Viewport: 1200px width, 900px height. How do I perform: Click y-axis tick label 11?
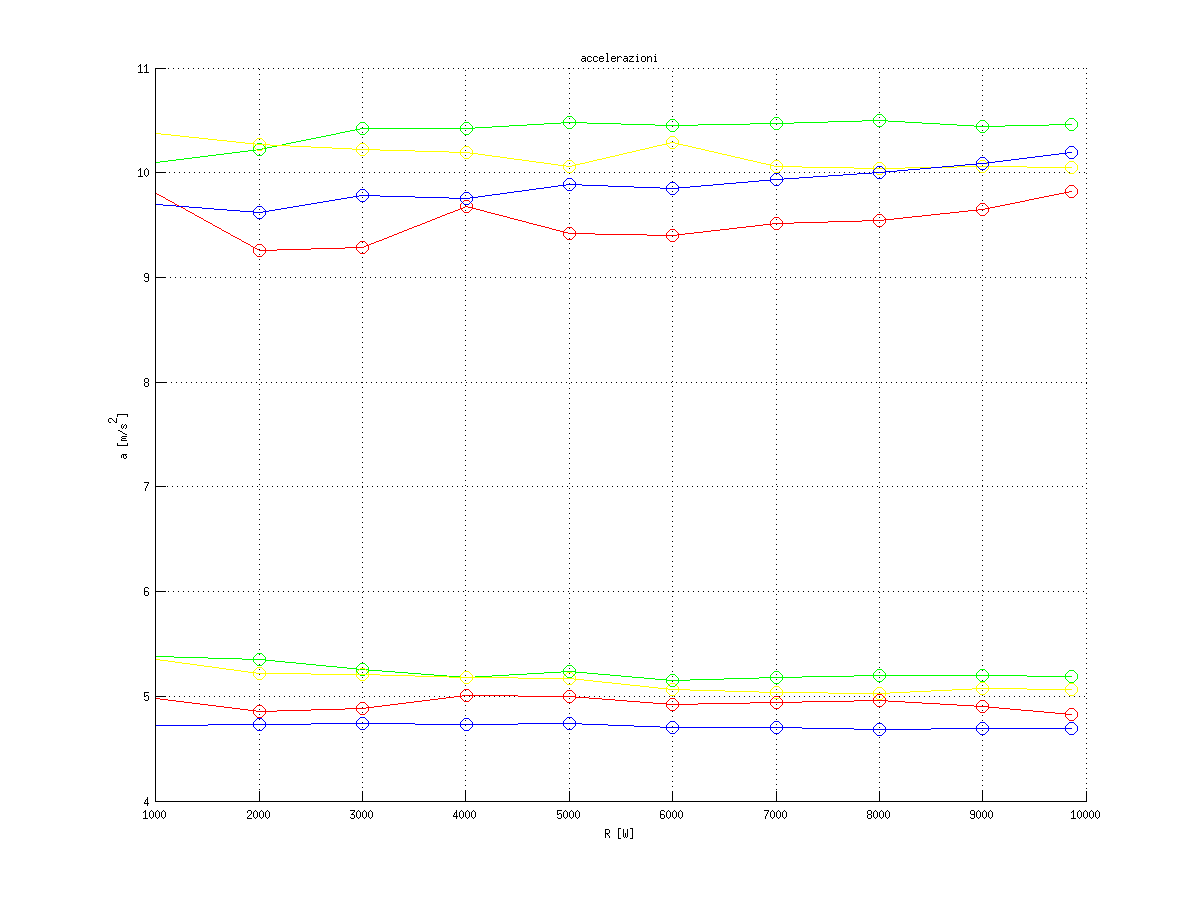tap(143, 69)
